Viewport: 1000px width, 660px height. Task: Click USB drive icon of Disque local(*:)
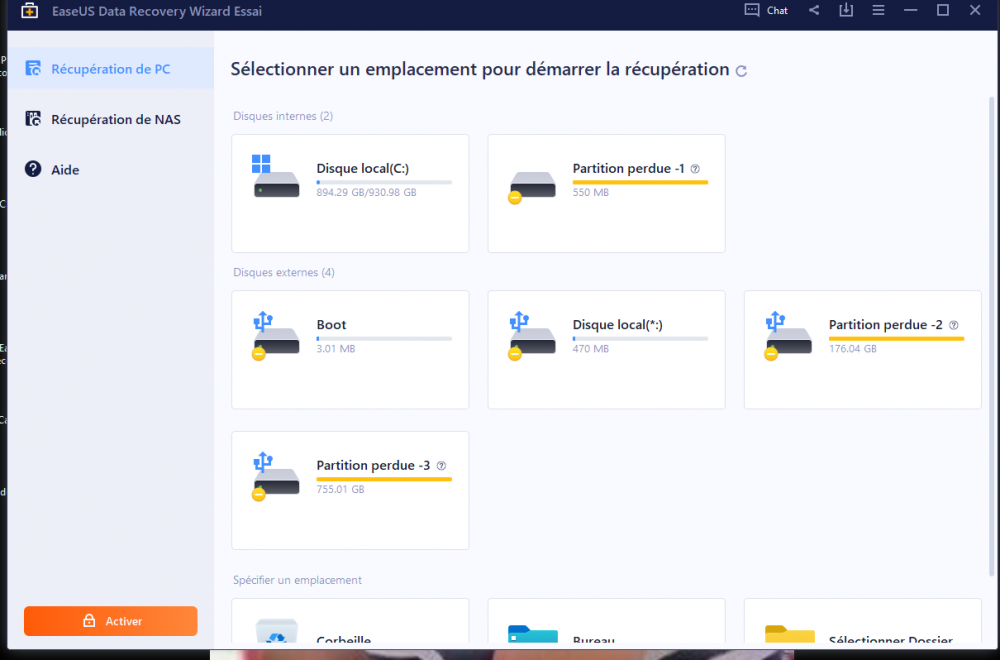[532, 335]
